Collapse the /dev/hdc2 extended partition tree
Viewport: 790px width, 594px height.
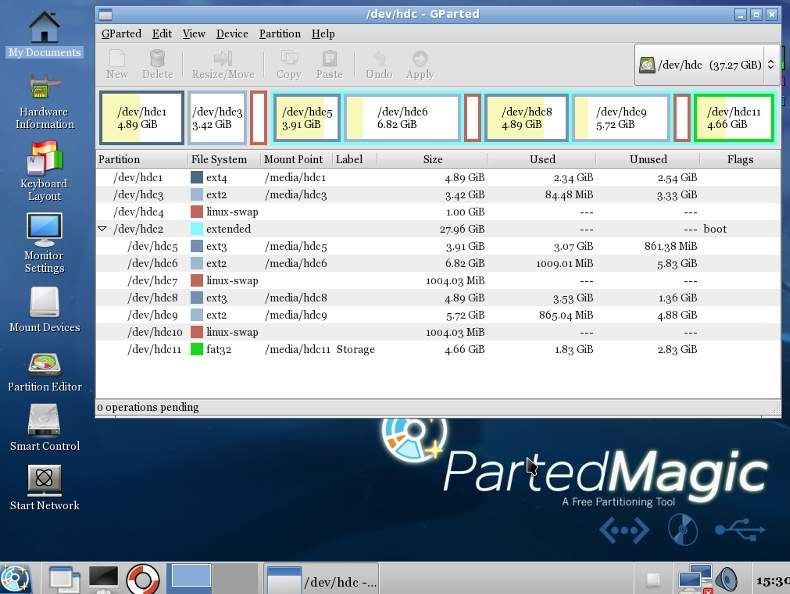[102, 229]
